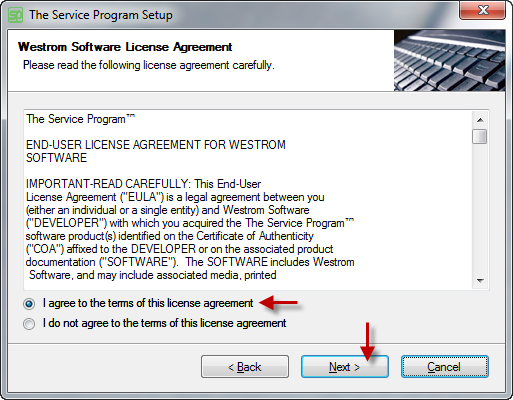This screenshot has height=400, width=513.
Task: Select the "I agree" radio button
Action: 29,304
